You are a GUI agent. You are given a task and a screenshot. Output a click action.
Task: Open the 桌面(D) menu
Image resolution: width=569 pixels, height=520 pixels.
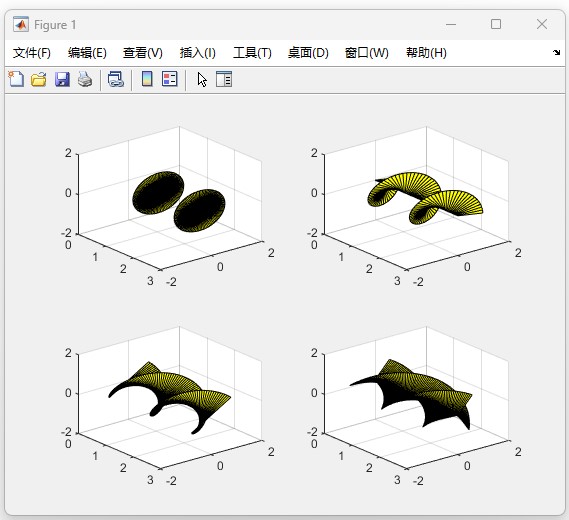pos(308,53)
